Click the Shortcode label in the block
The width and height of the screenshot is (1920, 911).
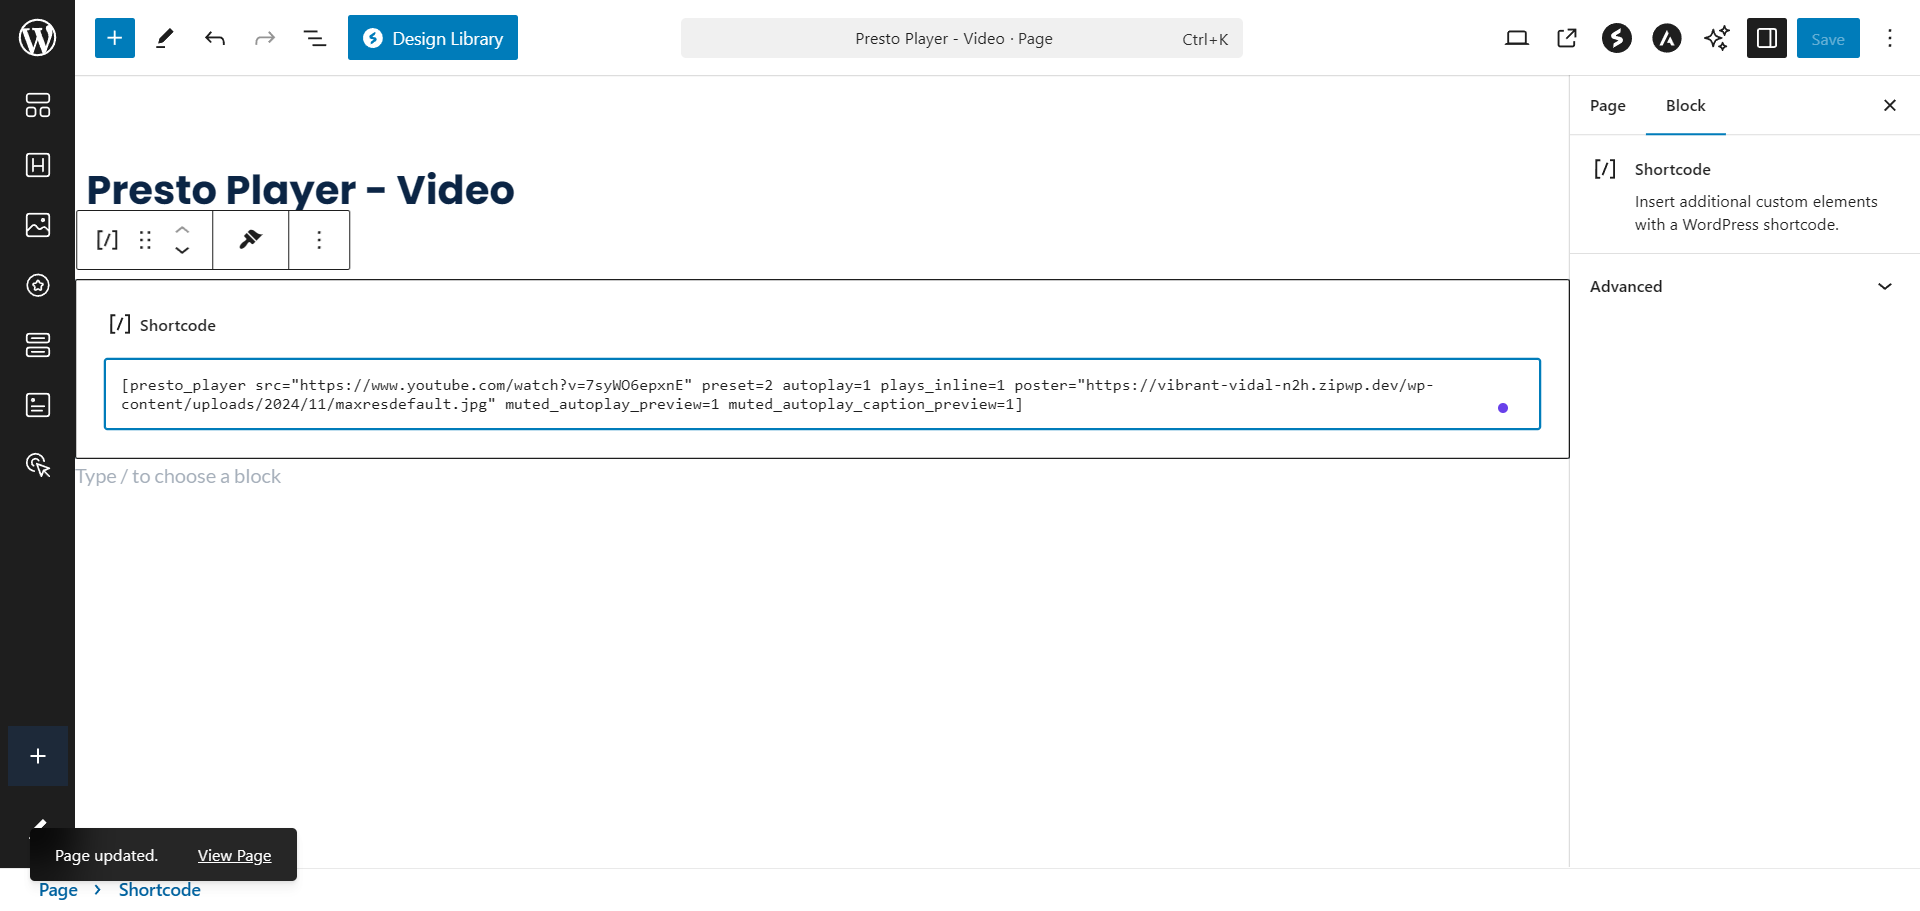(x=178, y=325)
